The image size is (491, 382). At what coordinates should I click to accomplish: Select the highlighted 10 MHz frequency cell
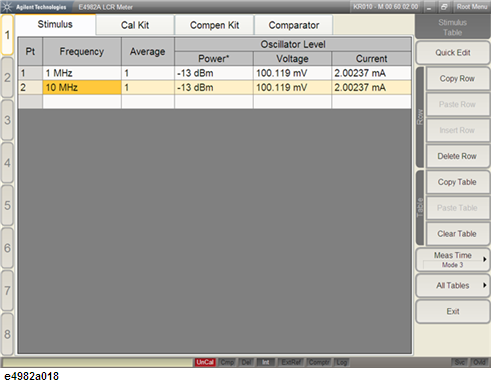coord(82,88)
